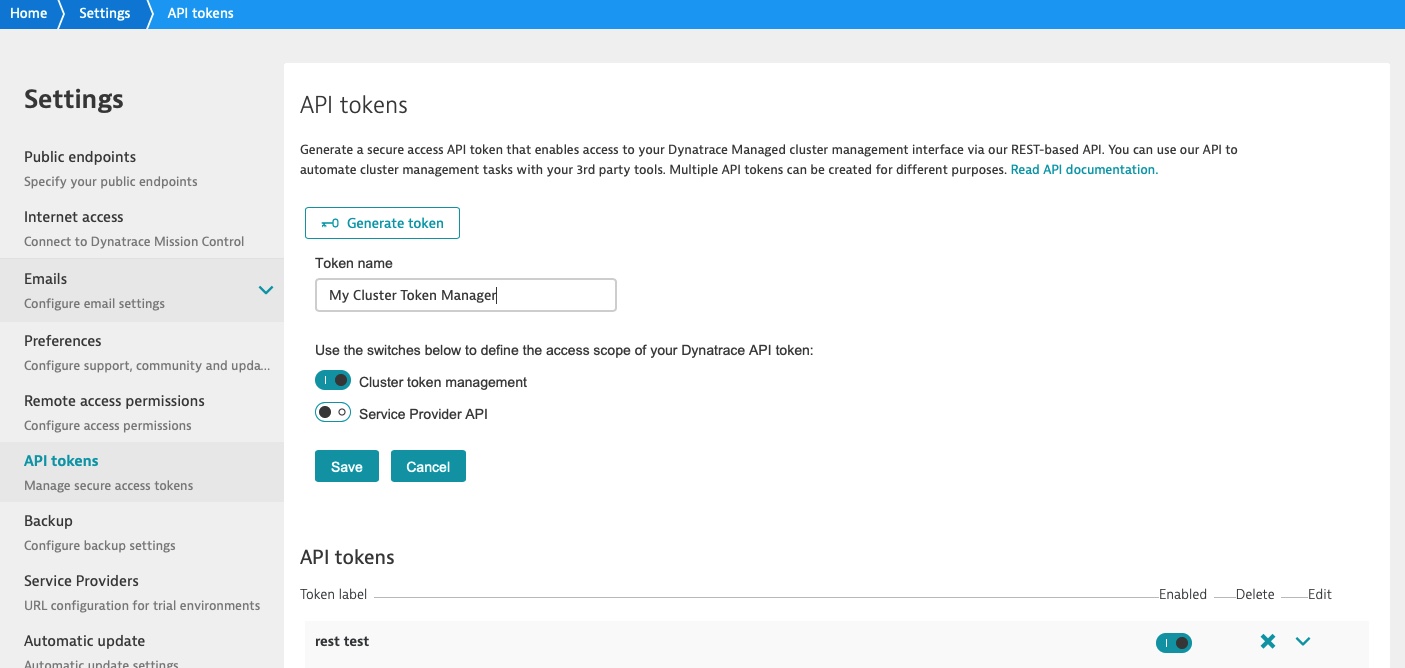Click the rest test token label
Image resolution: width=1405 pixels, height=668 pixels.
(x=342, y=642)
